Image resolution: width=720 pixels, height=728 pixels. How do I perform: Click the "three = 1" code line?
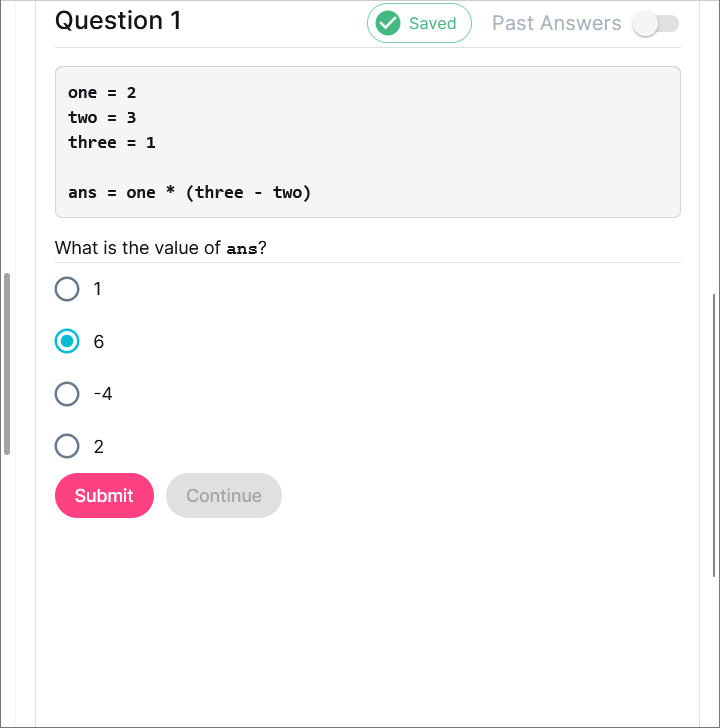click(x=112, y=142)
